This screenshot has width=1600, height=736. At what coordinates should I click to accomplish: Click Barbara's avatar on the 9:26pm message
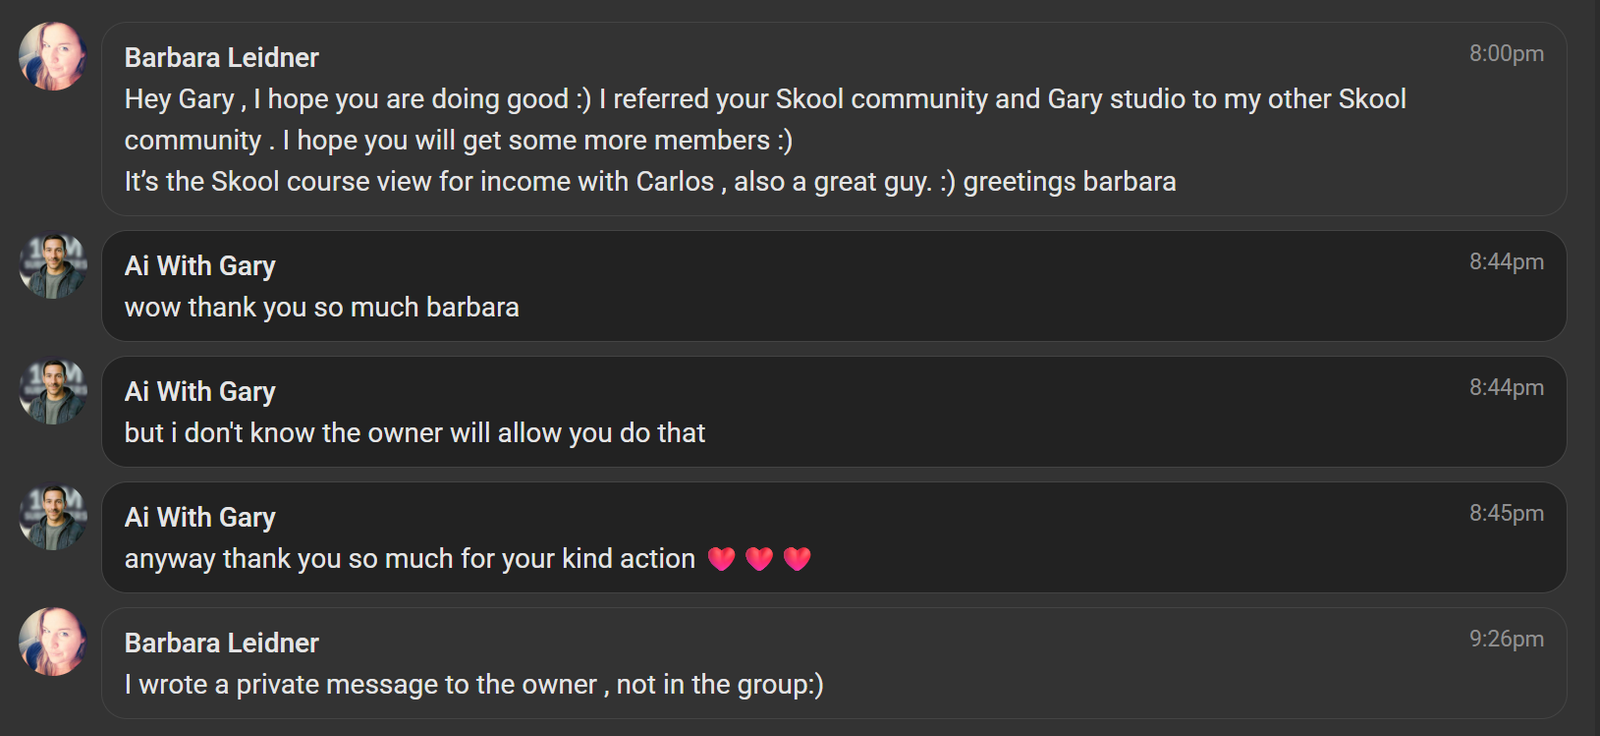pyautogui.click(x=52, y=642)
